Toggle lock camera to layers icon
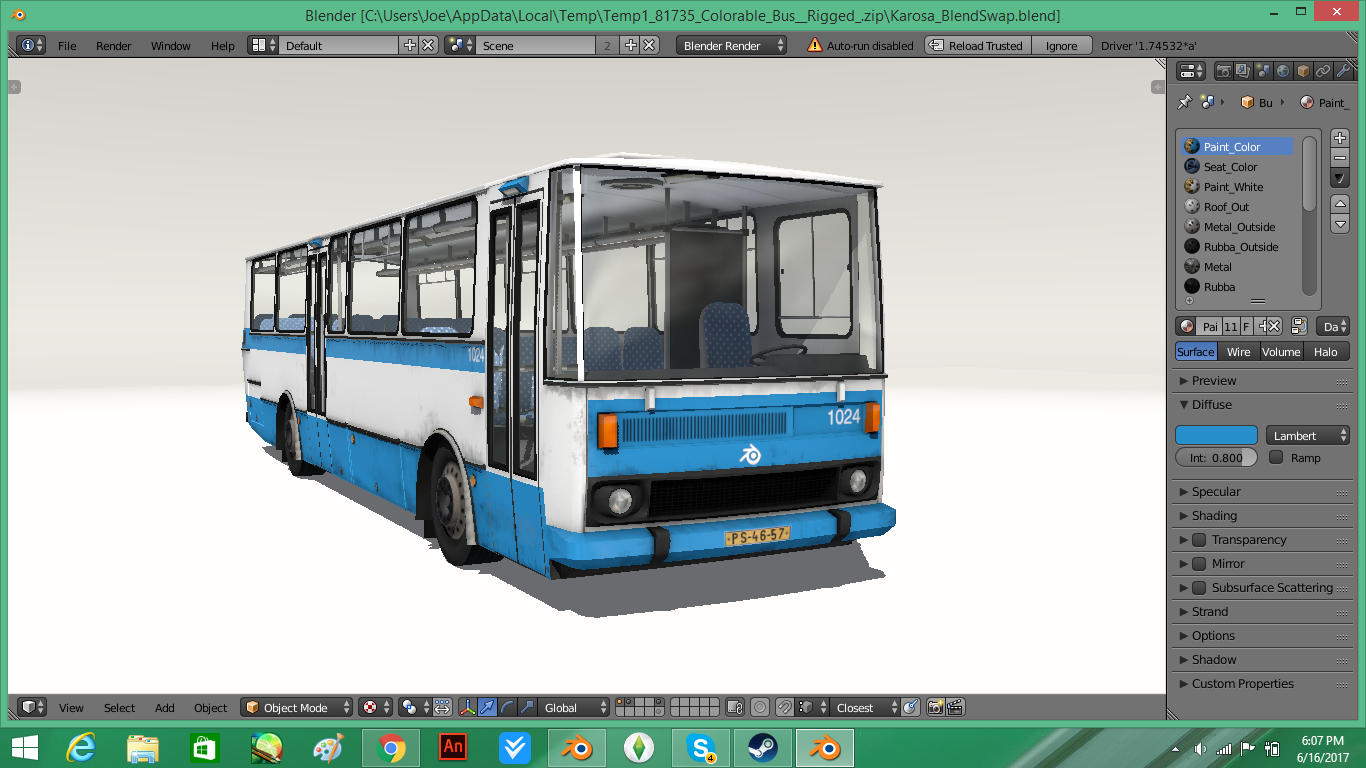 tap(736, 707)
